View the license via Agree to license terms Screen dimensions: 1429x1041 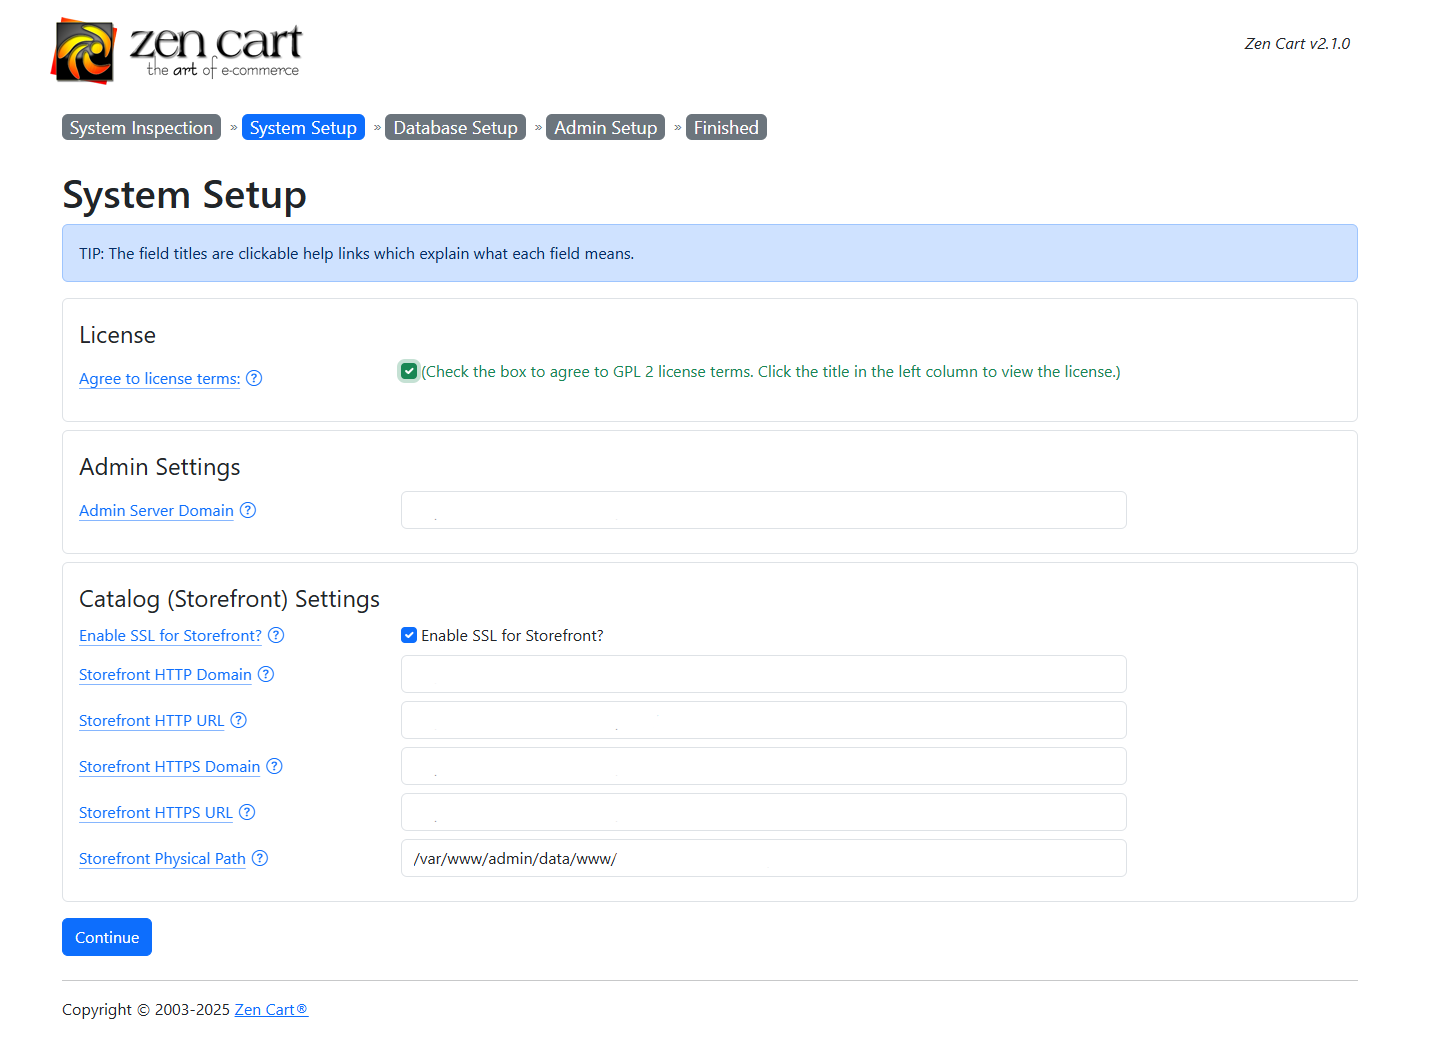pyautogui.click(x=158, y=378)
